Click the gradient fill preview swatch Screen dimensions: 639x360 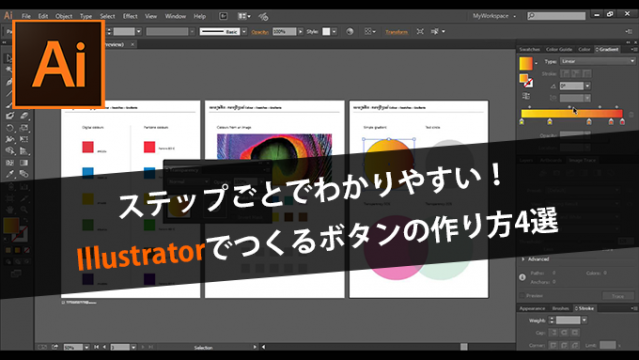[526, 63]
